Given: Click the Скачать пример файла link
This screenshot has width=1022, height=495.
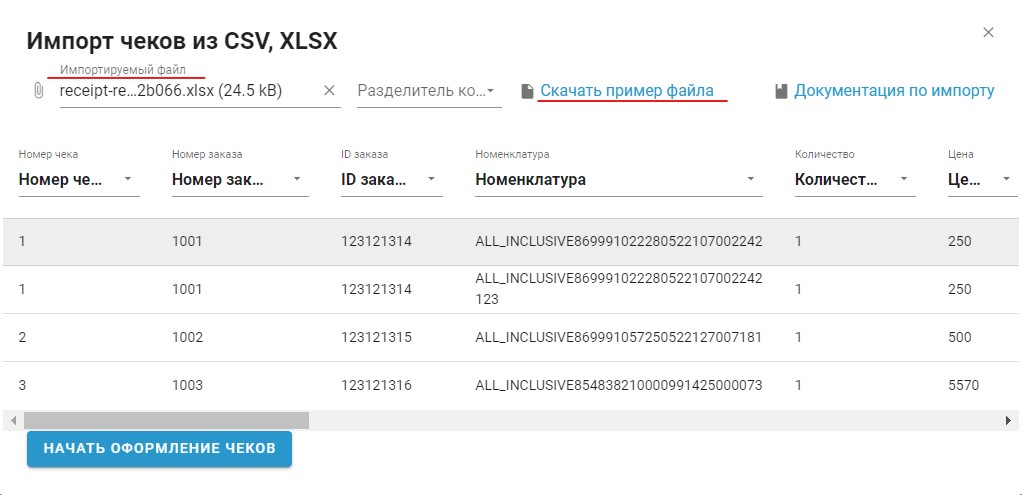Looking at the screenshot, I should (627, 91).
